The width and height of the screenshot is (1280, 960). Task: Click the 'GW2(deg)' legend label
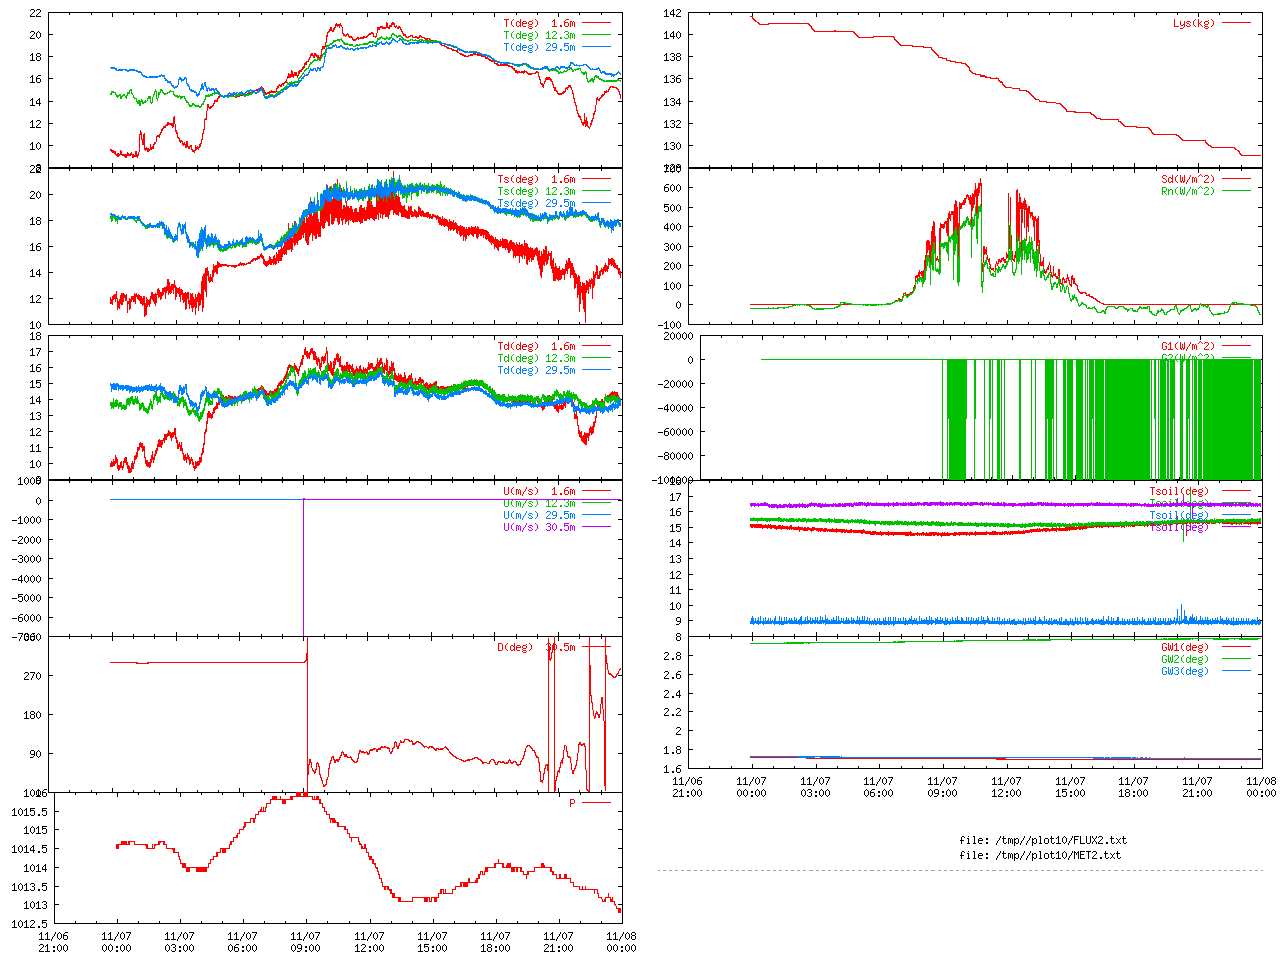[x=1185, y=659]
